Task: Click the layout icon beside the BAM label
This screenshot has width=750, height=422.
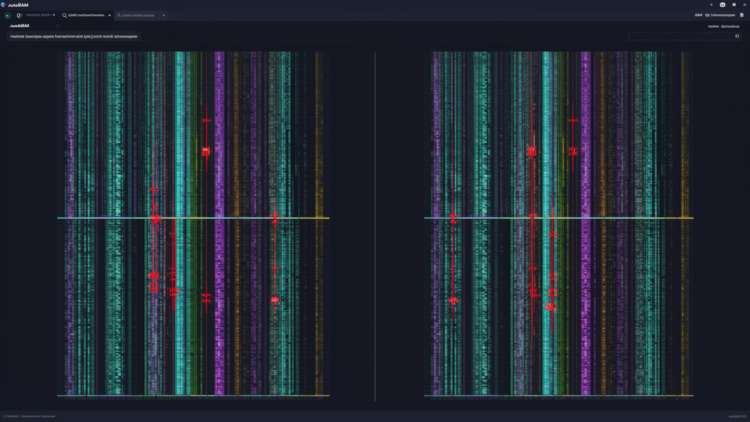Action: (x=707, y=15)
